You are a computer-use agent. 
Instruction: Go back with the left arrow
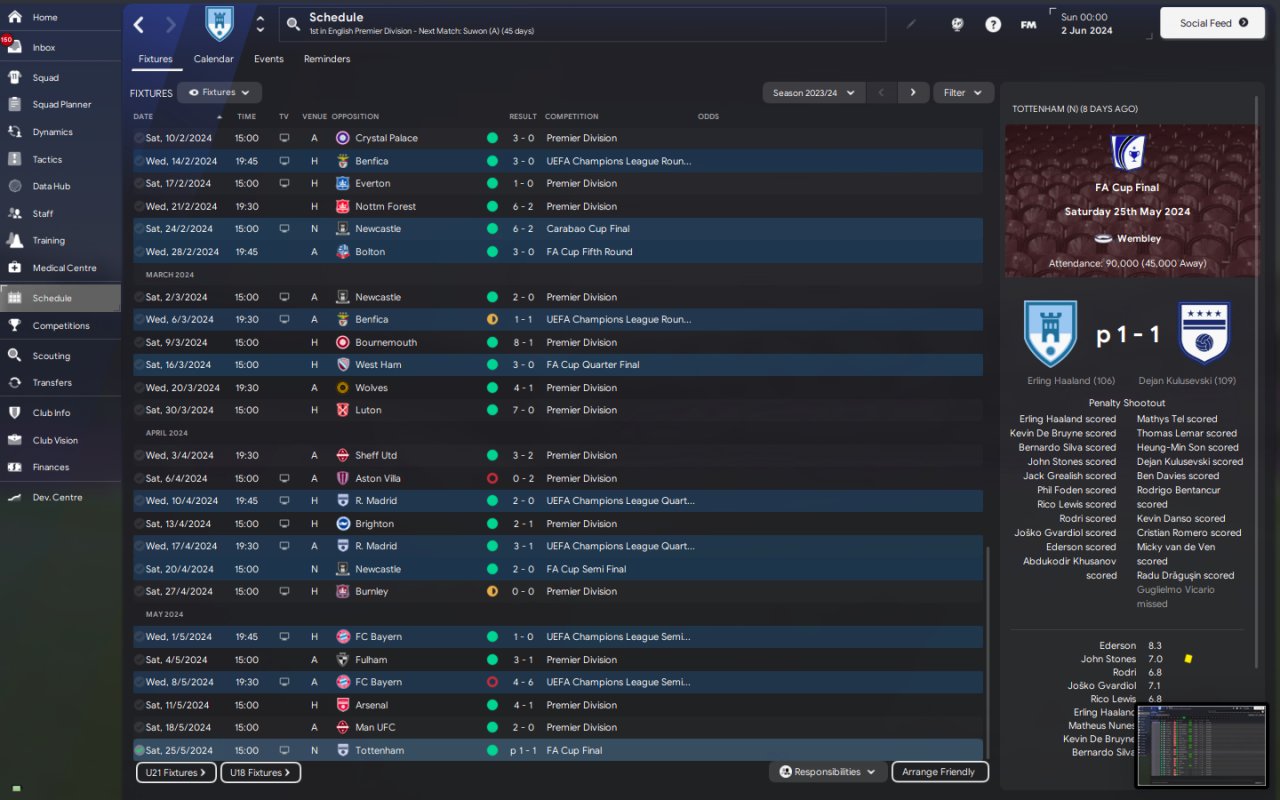139,24
